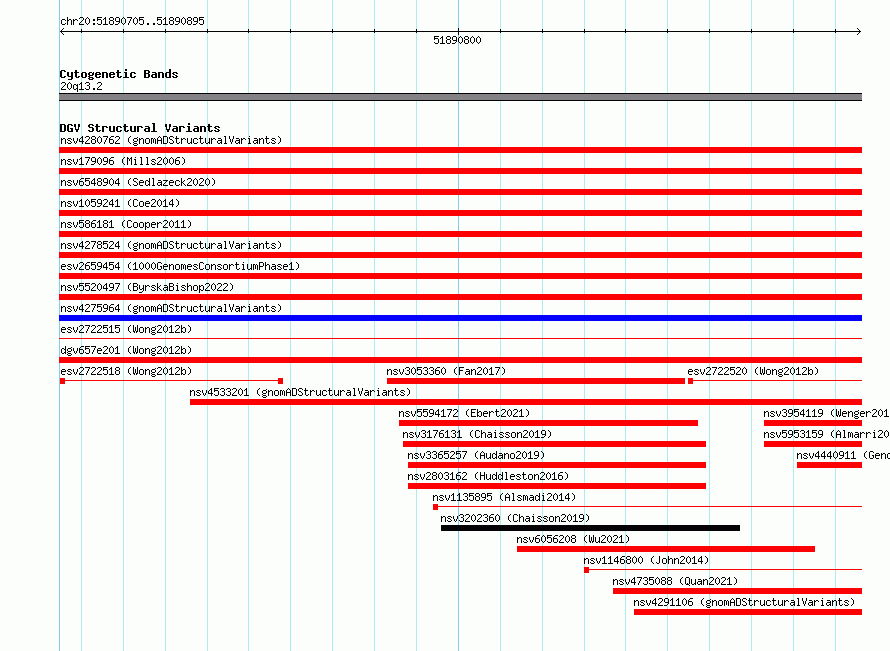Open the nsv6548904 (Sedlazeck2020) variant
The width and height of the screenshot is (890, 651).
point(138,182)
